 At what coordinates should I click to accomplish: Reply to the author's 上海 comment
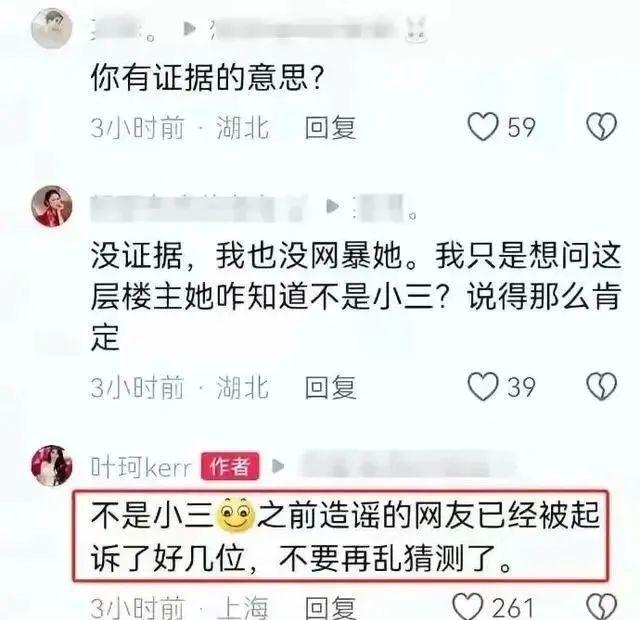tap(331, 608)
